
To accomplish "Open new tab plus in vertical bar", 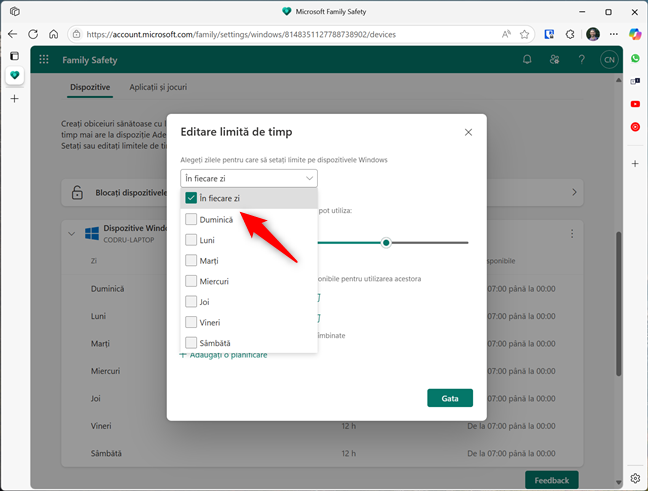I will [14, 99].
